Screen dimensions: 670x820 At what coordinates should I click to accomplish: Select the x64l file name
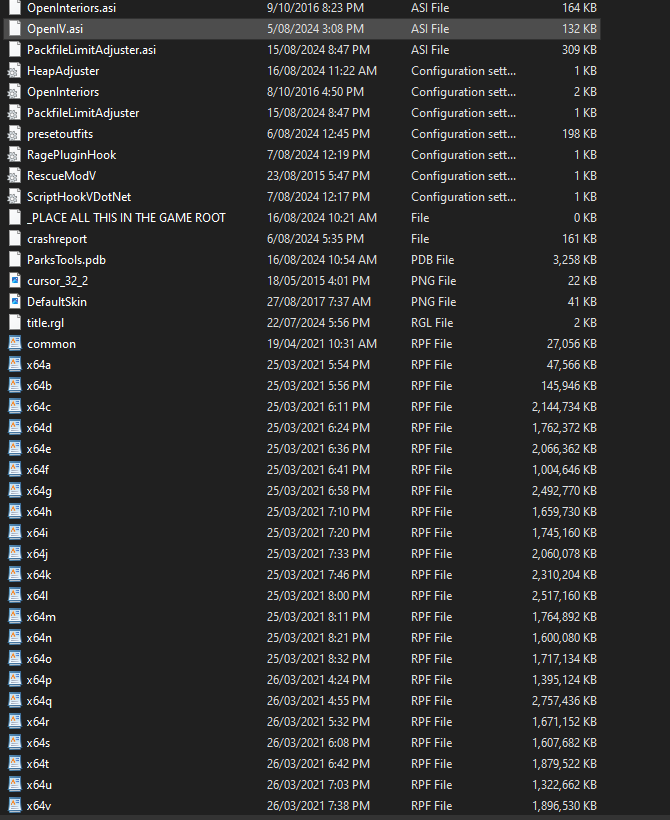click(38, 596)
